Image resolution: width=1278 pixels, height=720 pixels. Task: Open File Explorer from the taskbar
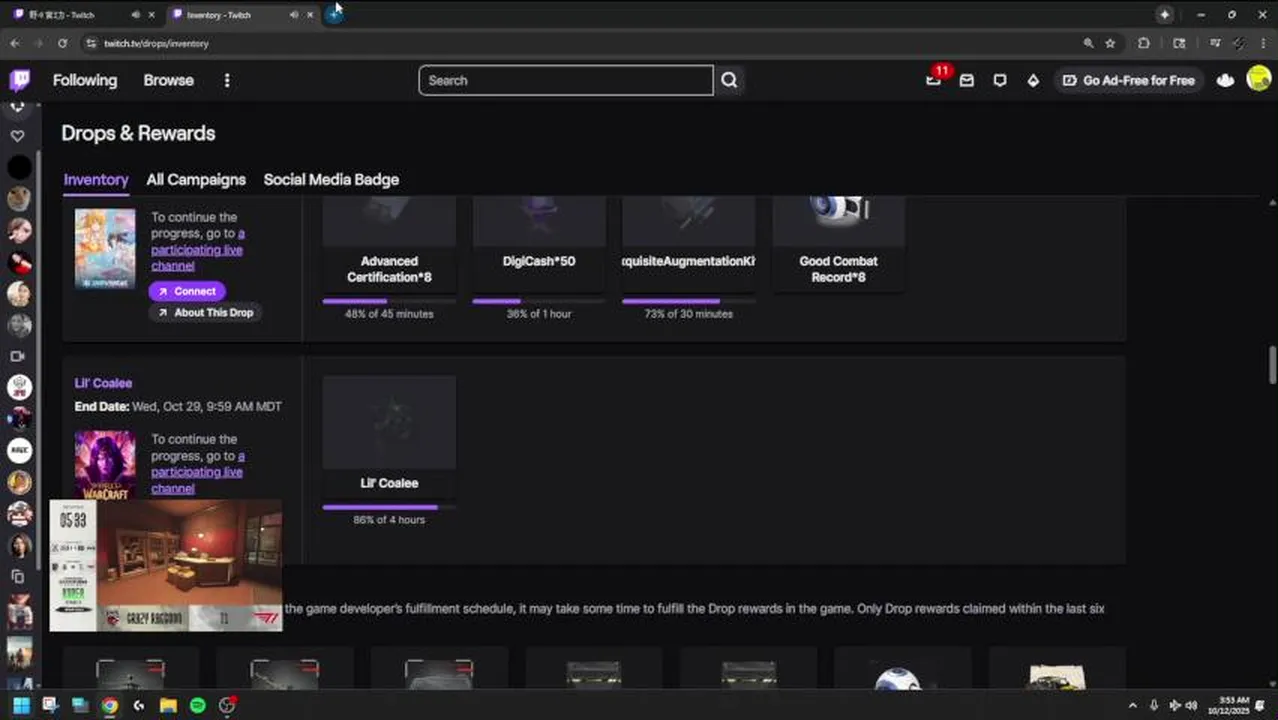[x=168, y=705]
